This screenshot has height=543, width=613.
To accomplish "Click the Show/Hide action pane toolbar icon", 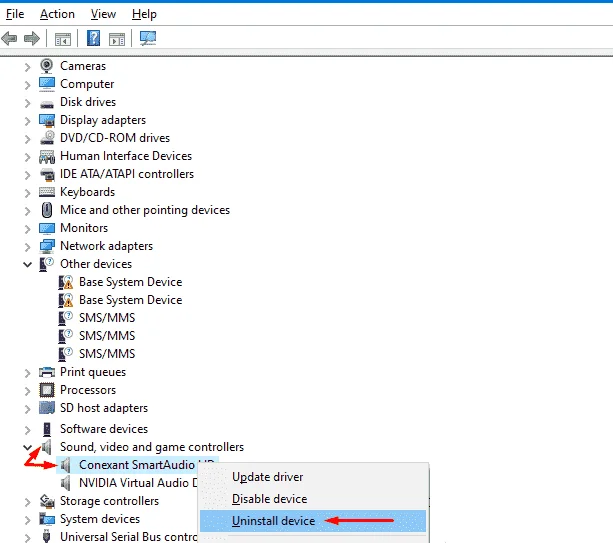I will [x=117, y=39].
